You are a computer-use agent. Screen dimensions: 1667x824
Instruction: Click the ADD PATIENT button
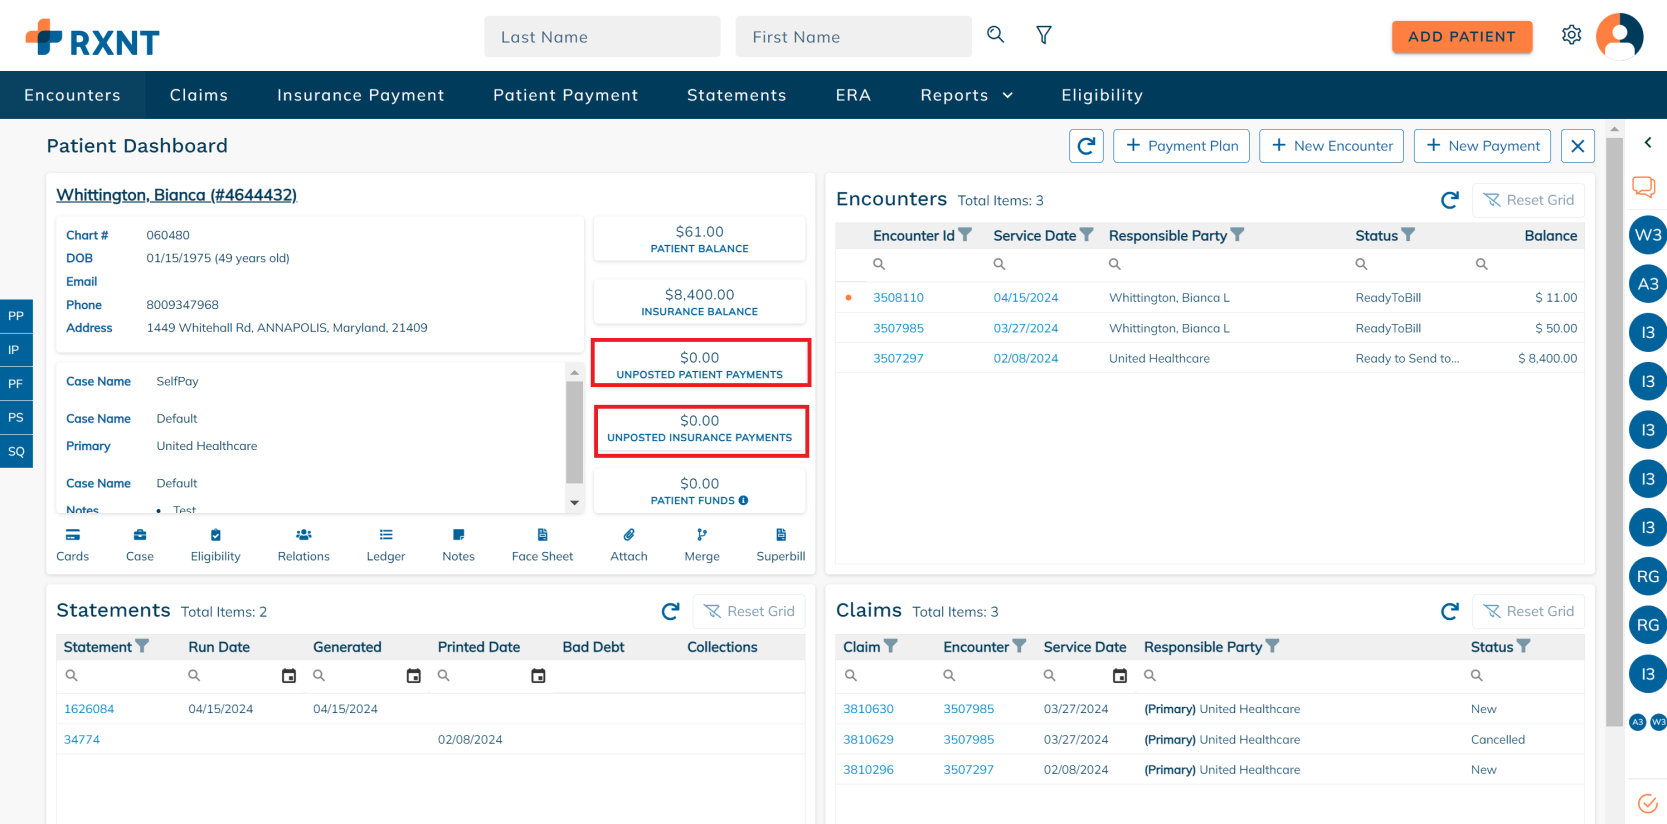point(1461,37)
